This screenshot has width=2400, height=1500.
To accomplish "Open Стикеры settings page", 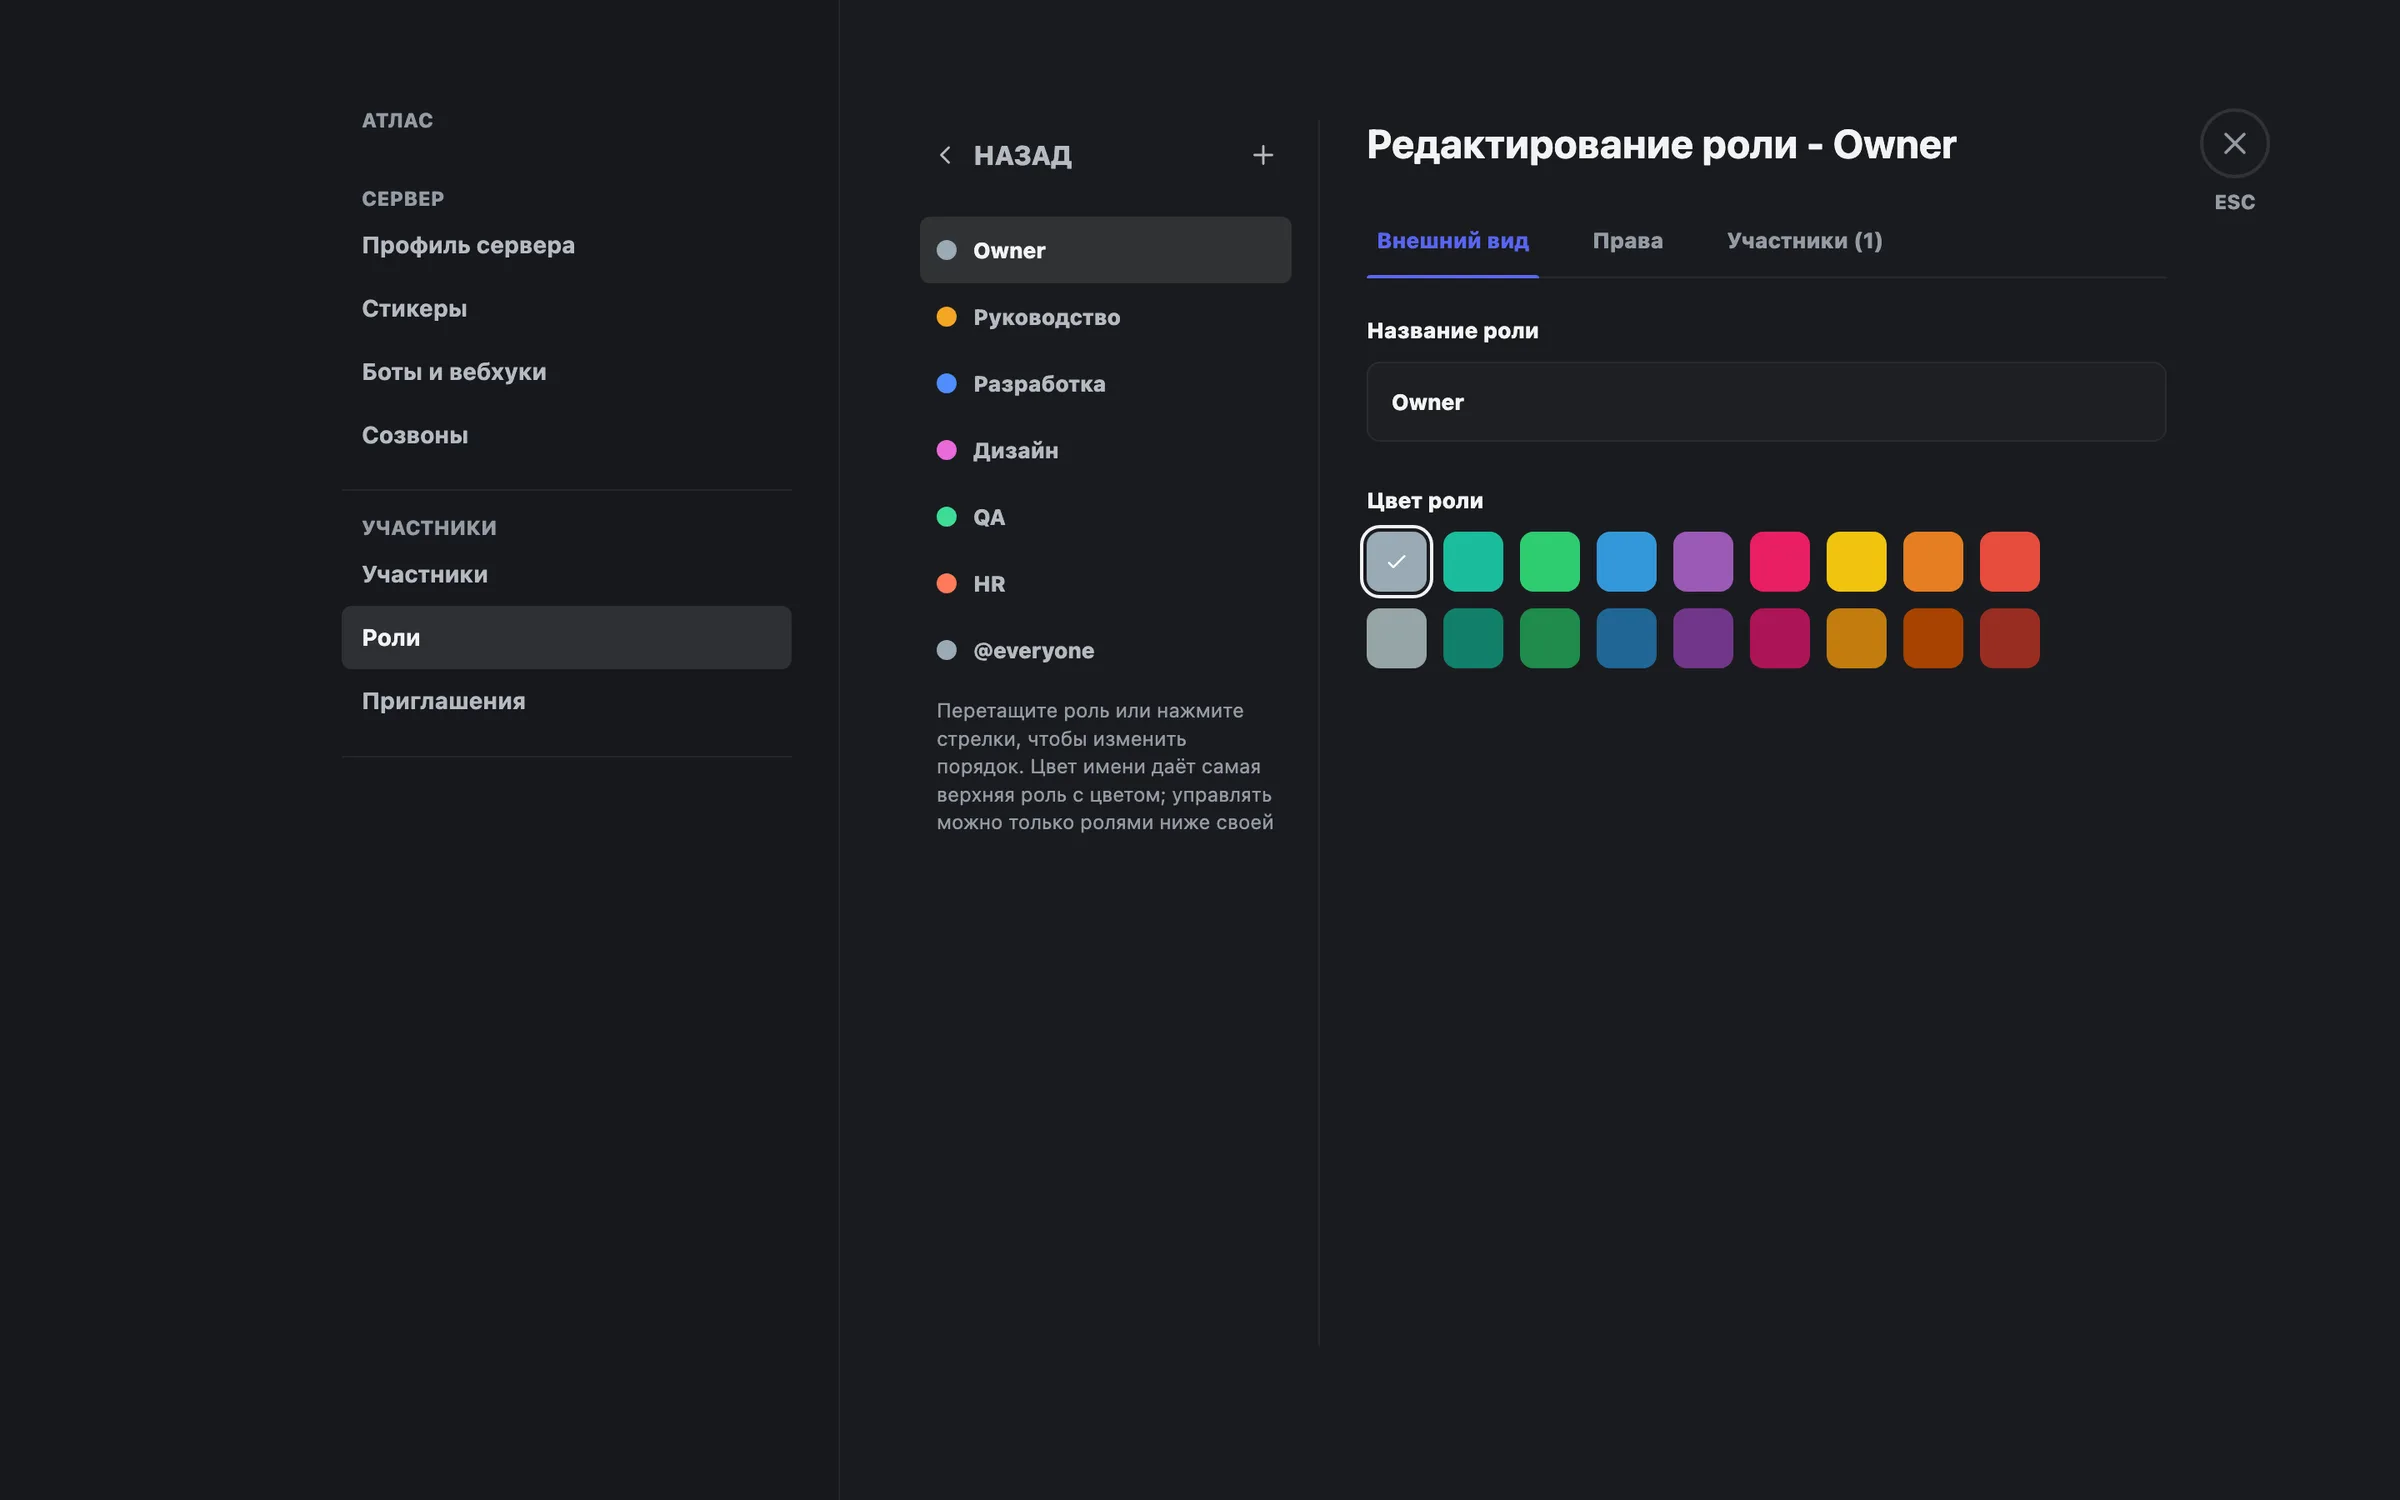I will pyautogui.click(x=566, y=308).
